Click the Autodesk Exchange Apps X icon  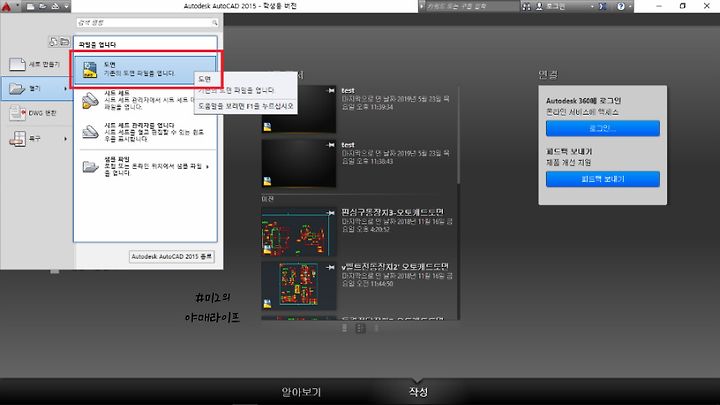(x=602, y=6)
